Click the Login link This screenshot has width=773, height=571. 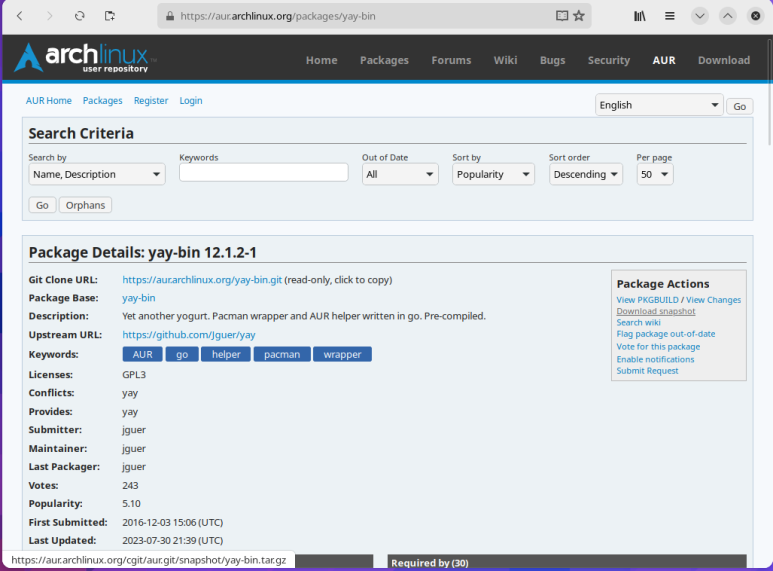point(191,101)
